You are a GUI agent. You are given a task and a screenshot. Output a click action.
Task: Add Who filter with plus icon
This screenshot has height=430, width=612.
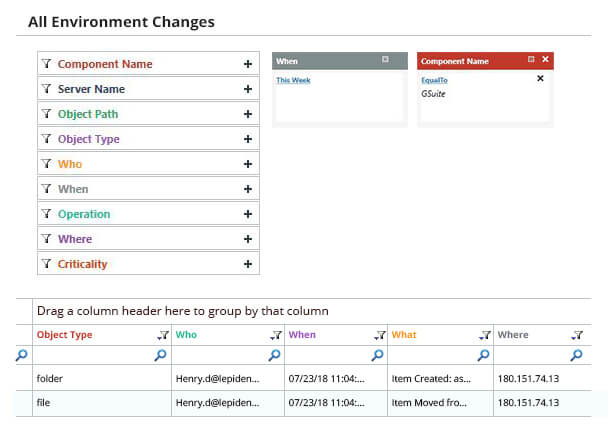click(247, 164)
